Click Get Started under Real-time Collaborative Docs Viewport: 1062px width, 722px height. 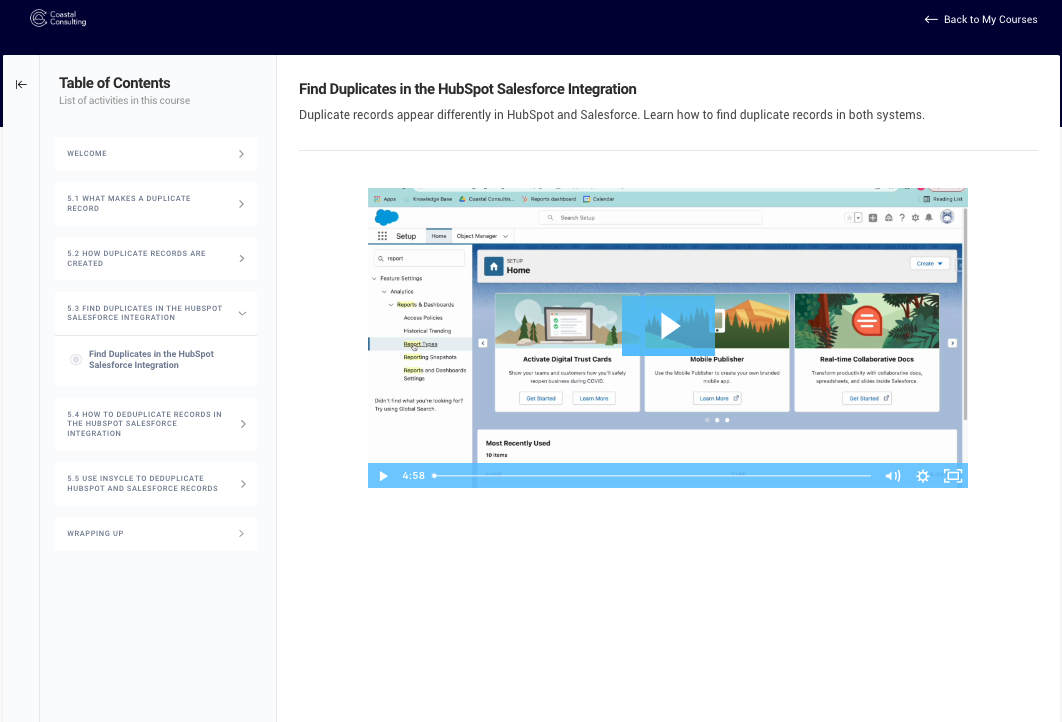point(868,398)
